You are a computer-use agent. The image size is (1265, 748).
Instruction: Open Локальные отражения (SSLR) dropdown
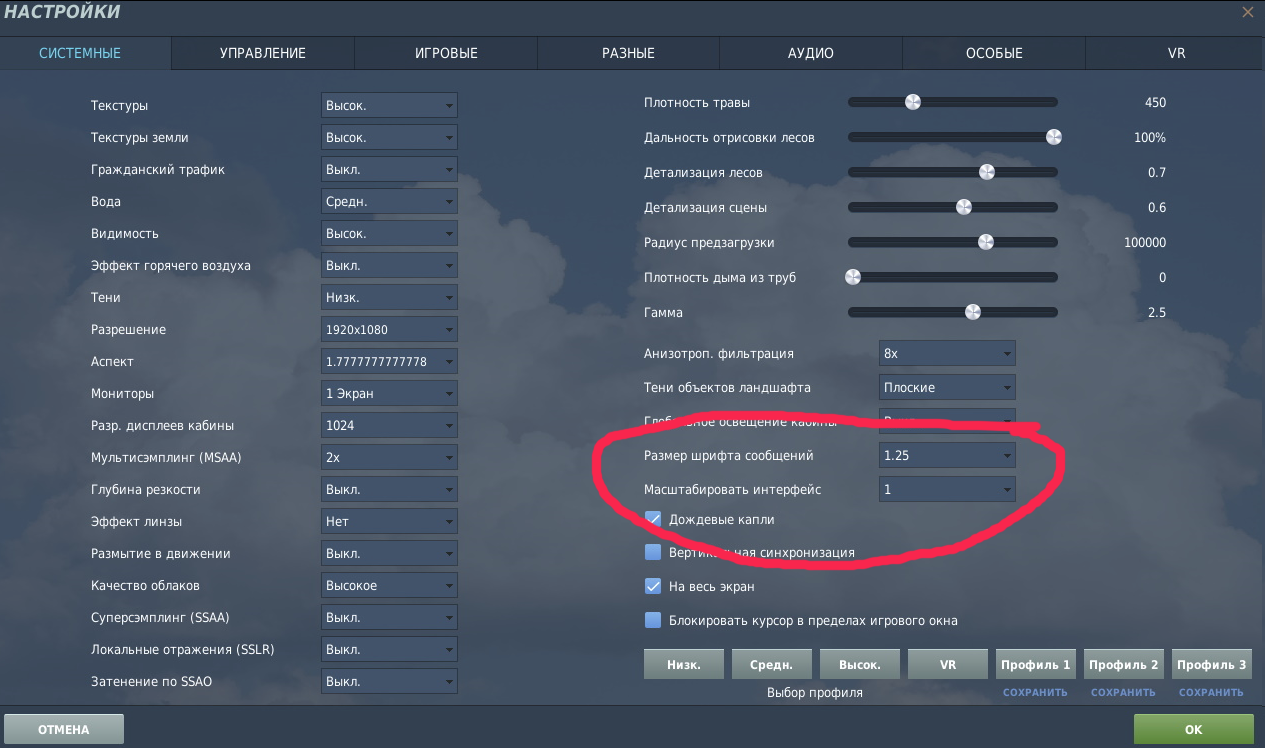(x=389, y=650)
